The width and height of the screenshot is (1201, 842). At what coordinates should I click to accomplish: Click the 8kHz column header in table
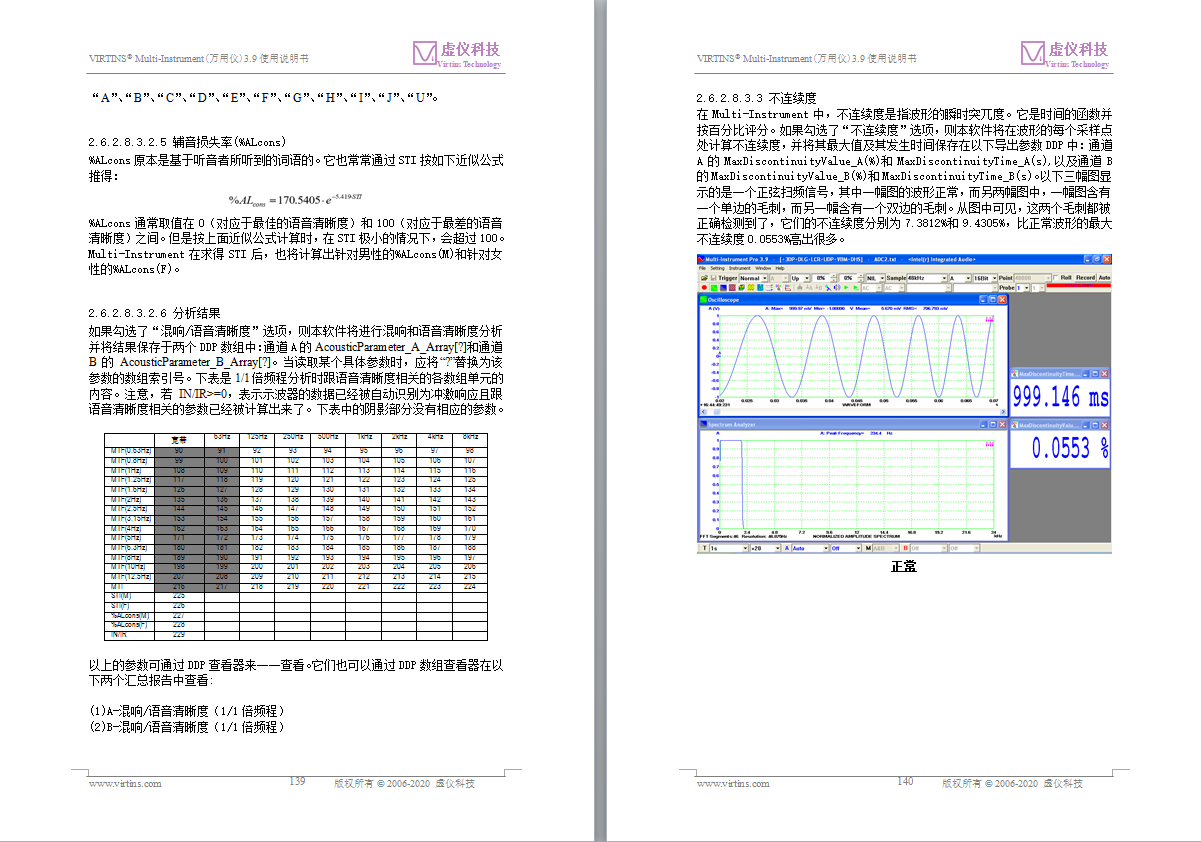pyautogui.click(x=469, y=438)
